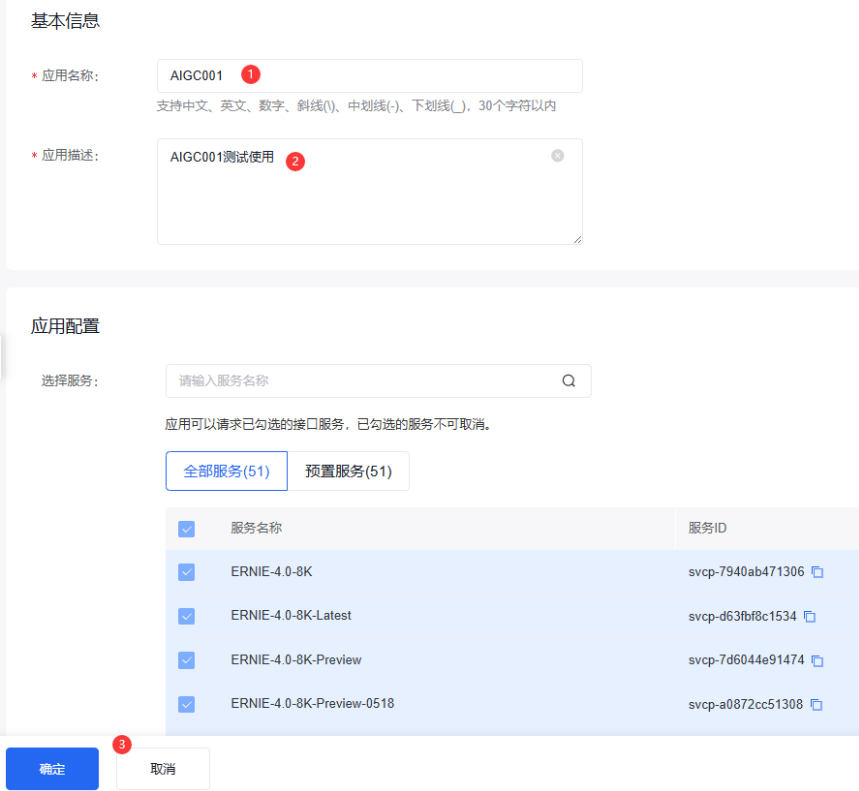The image size is (859, 791).
Task: Focus the 应用名称 input field
Action: (400, 76)
